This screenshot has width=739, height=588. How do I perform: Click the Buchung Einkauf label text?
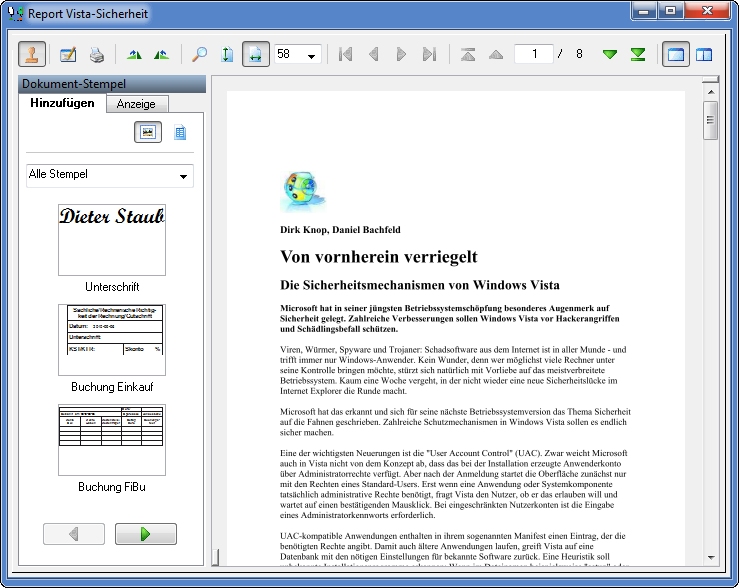[112, 387]
